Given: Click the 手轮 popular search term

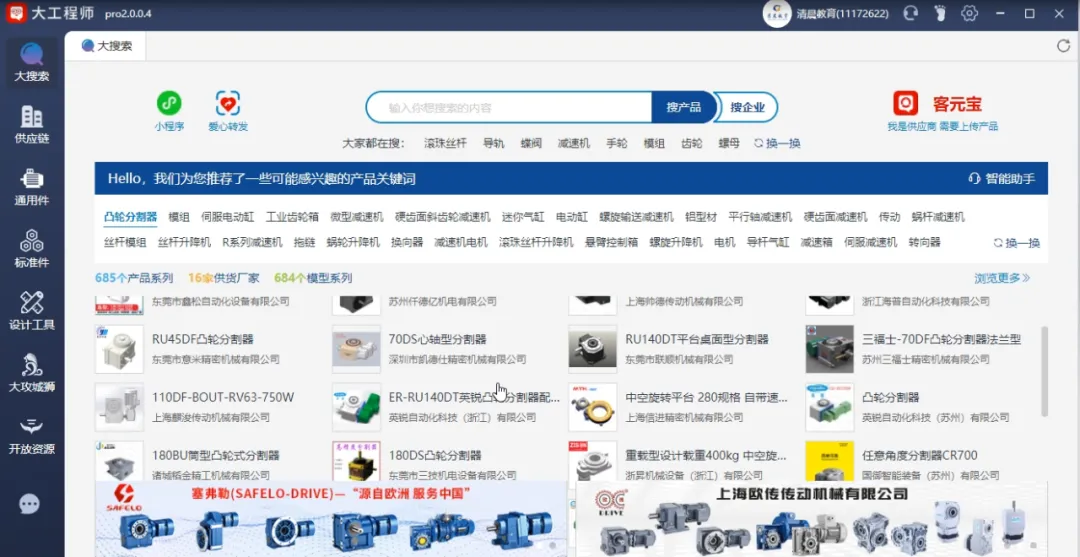Looking at the screenshot, I should point(616,143).
